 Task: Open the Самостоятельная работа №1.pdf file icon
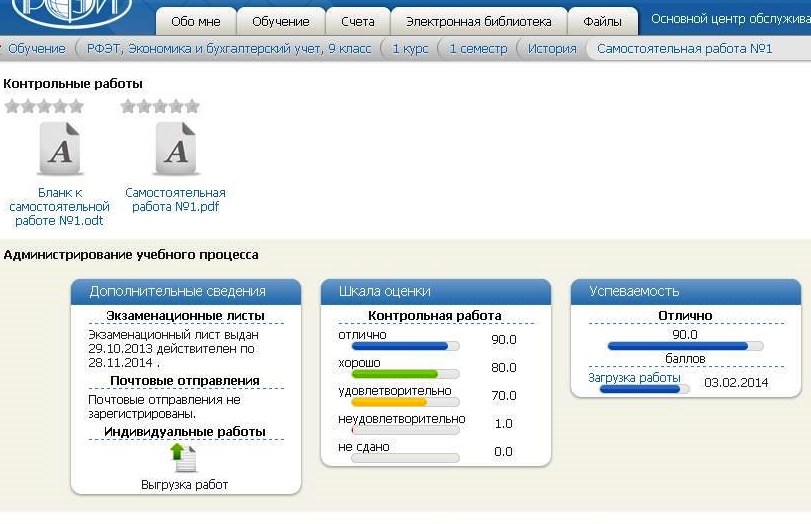(176, 150)
